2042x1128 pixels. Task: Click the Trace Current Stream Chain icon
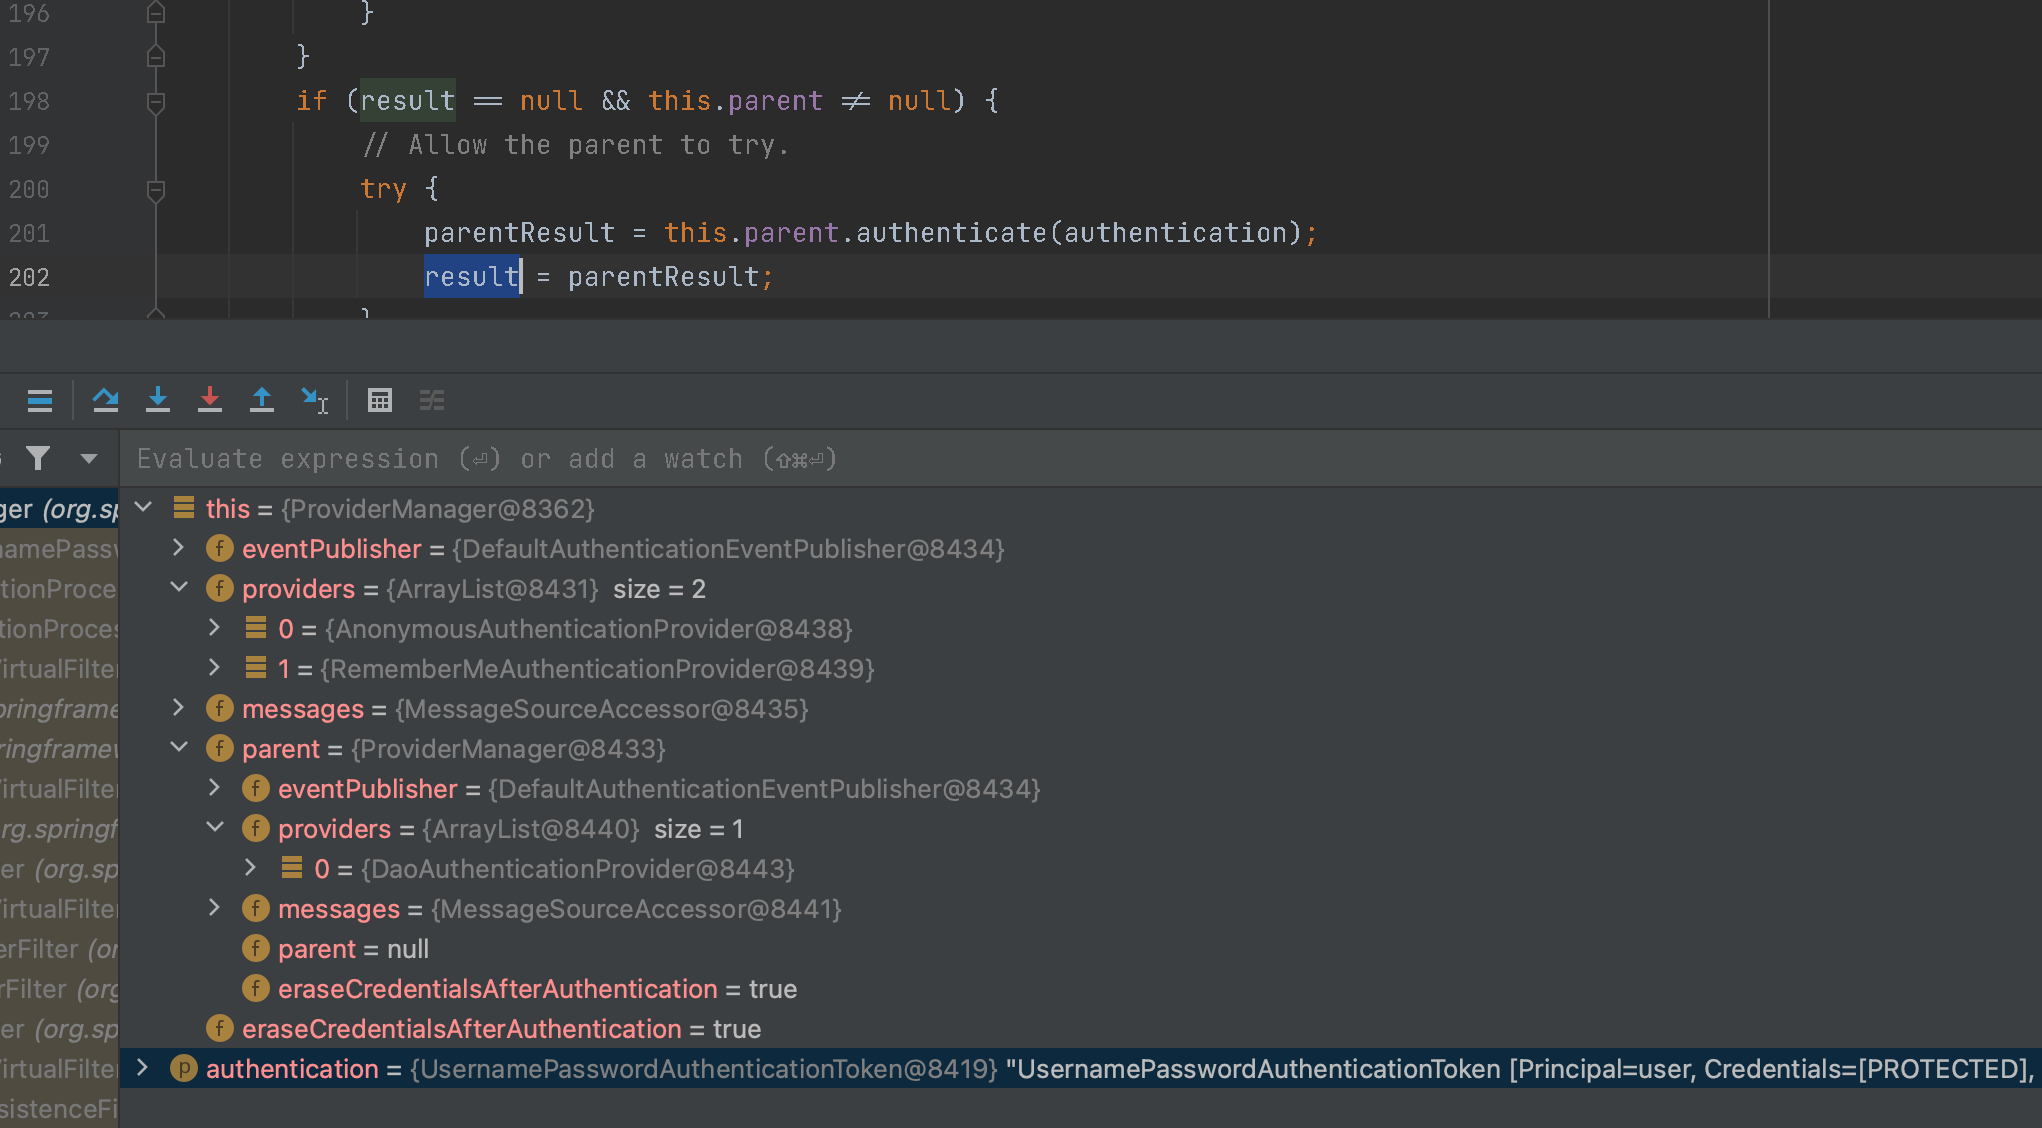click(432, 401)
